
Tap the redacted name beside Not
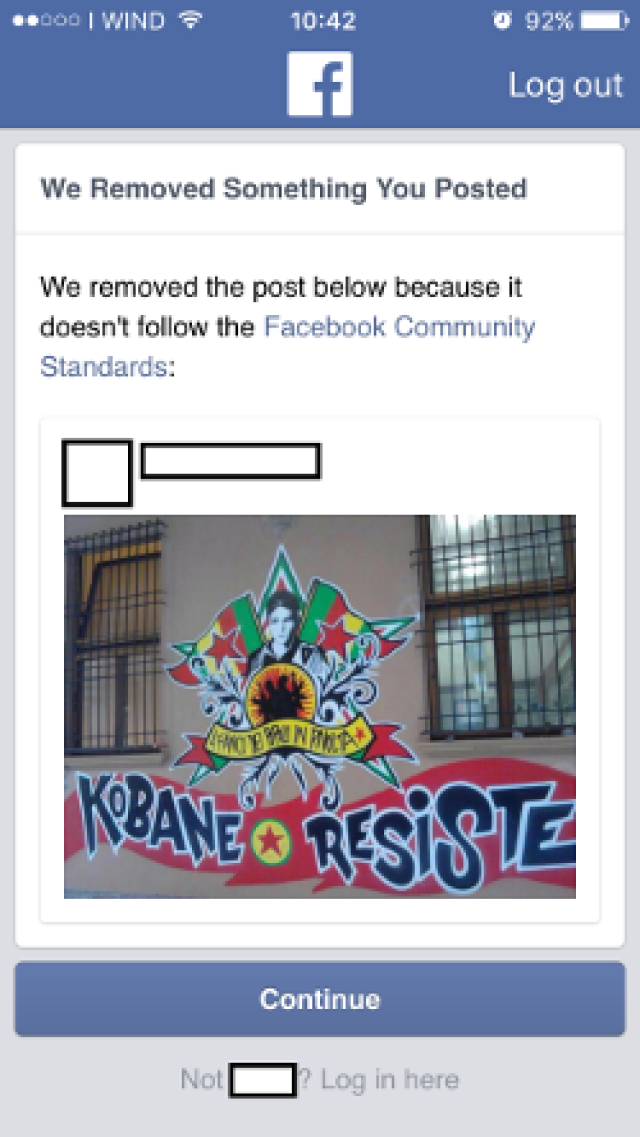262,1080
